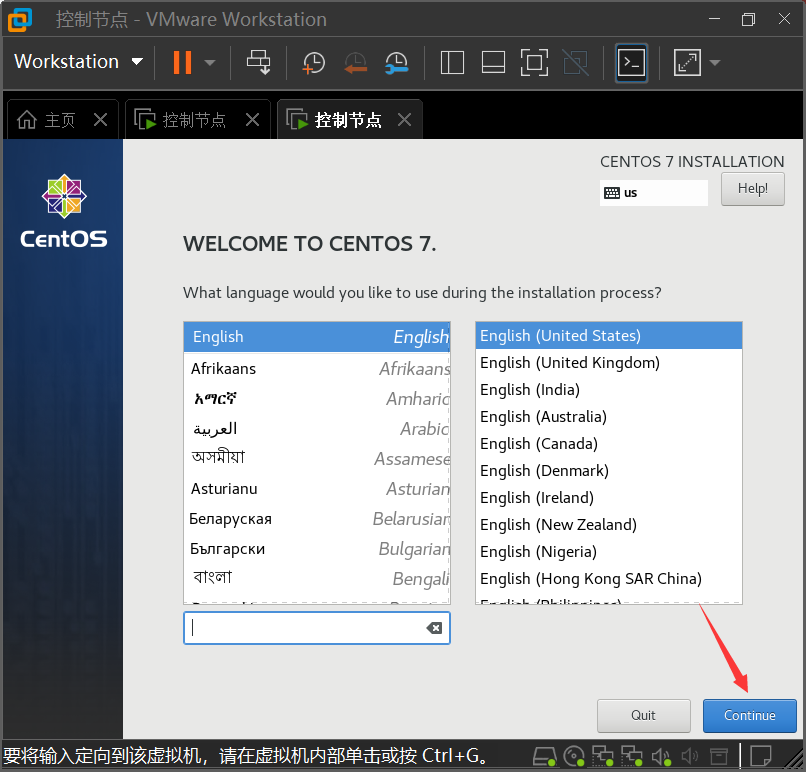Choose English (Nigeria) locale
This screenshot has height=772, width=806.
609,552
